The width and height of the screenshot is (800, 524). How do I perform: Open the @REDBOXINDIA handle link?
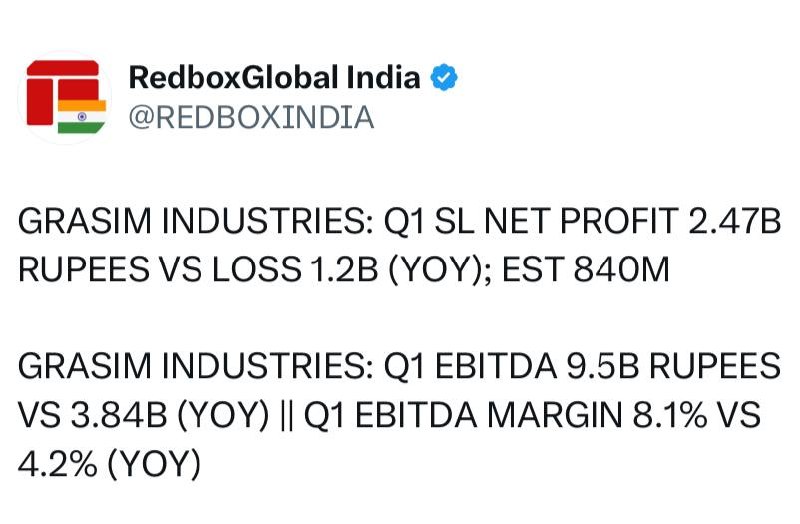[x=252, y=117]
